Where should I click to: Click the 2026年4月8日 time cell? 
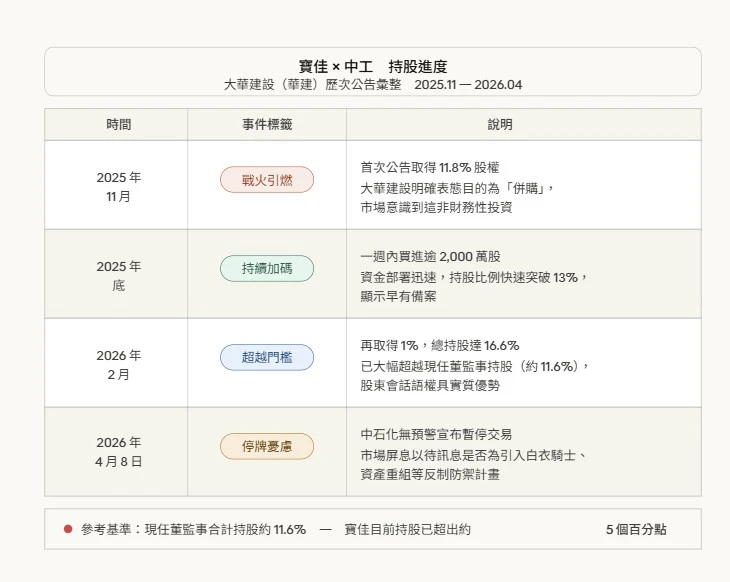(x=118, y=452)
